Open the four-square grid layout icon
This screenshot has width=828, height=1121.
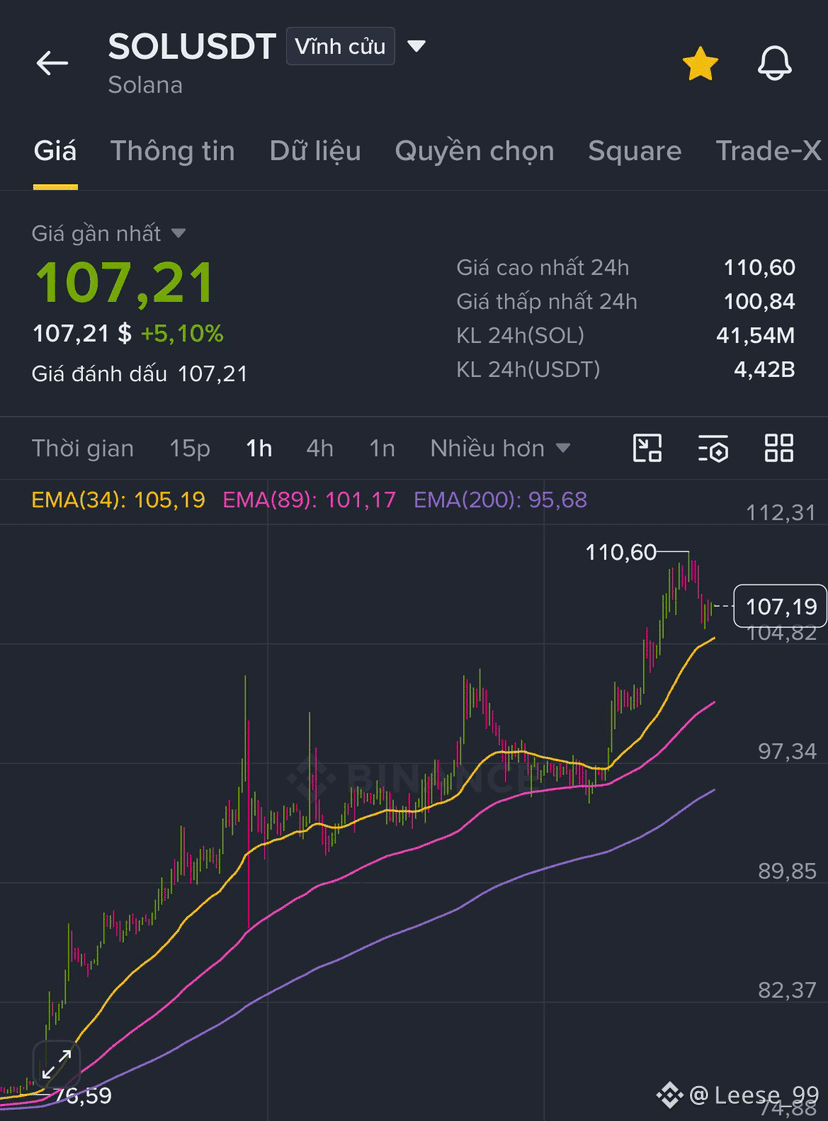[x=779, y=448]
